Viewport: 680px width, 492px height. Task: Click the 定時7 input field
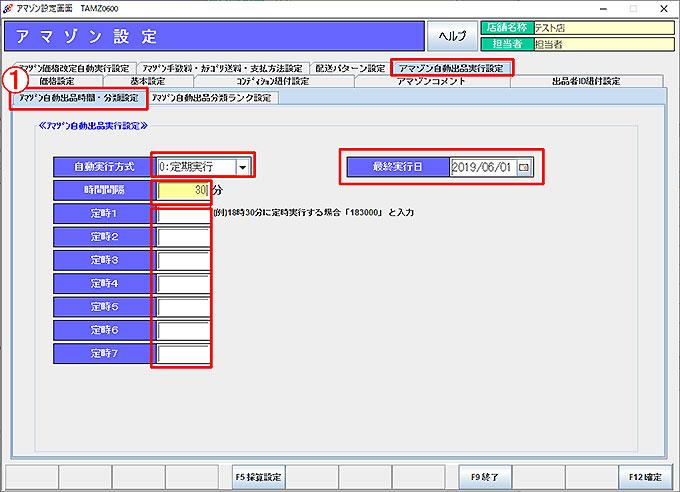[182, 353]
